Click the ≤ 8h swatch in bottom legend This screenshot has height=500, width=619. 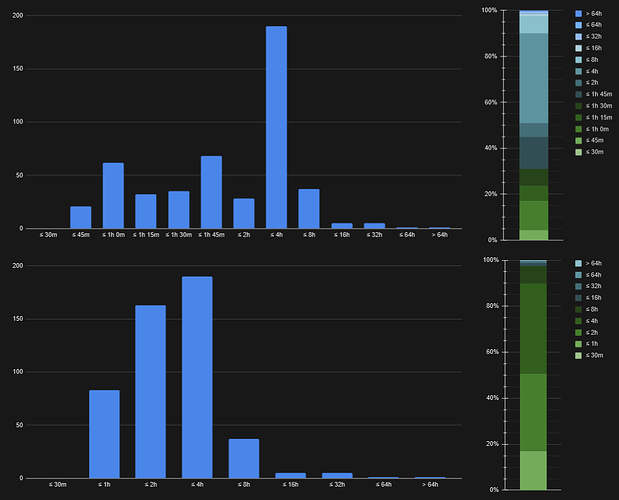(578, 309)
